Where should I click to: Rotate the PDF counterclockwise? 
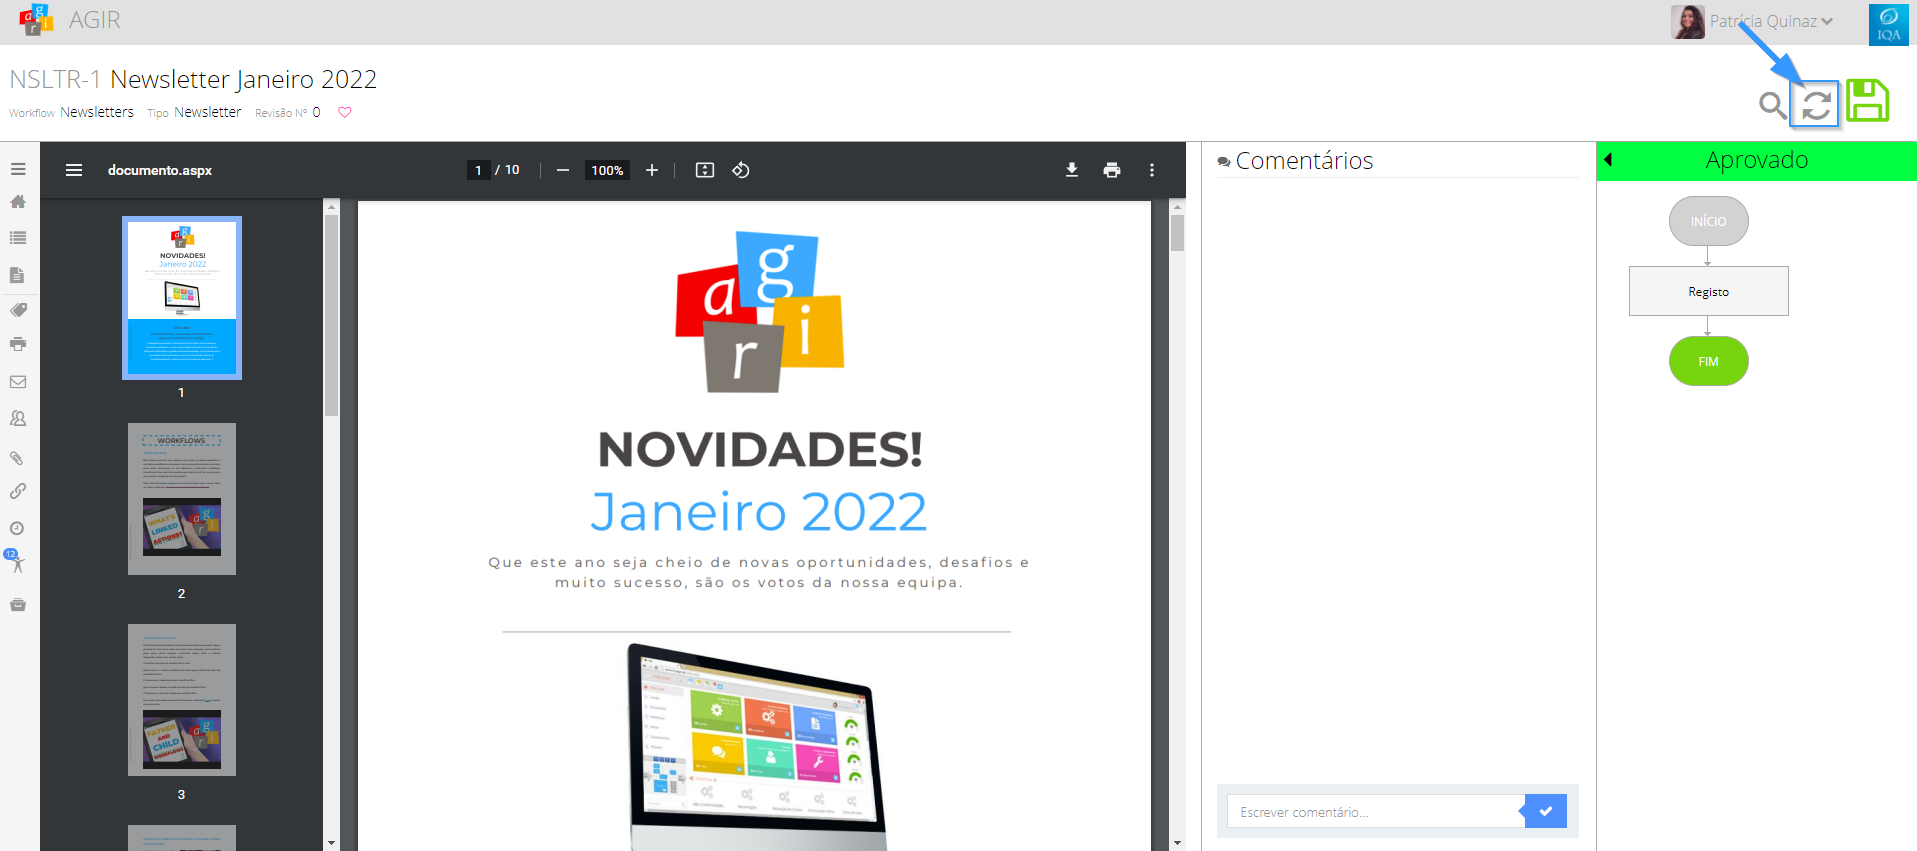[x=741, y=170]
